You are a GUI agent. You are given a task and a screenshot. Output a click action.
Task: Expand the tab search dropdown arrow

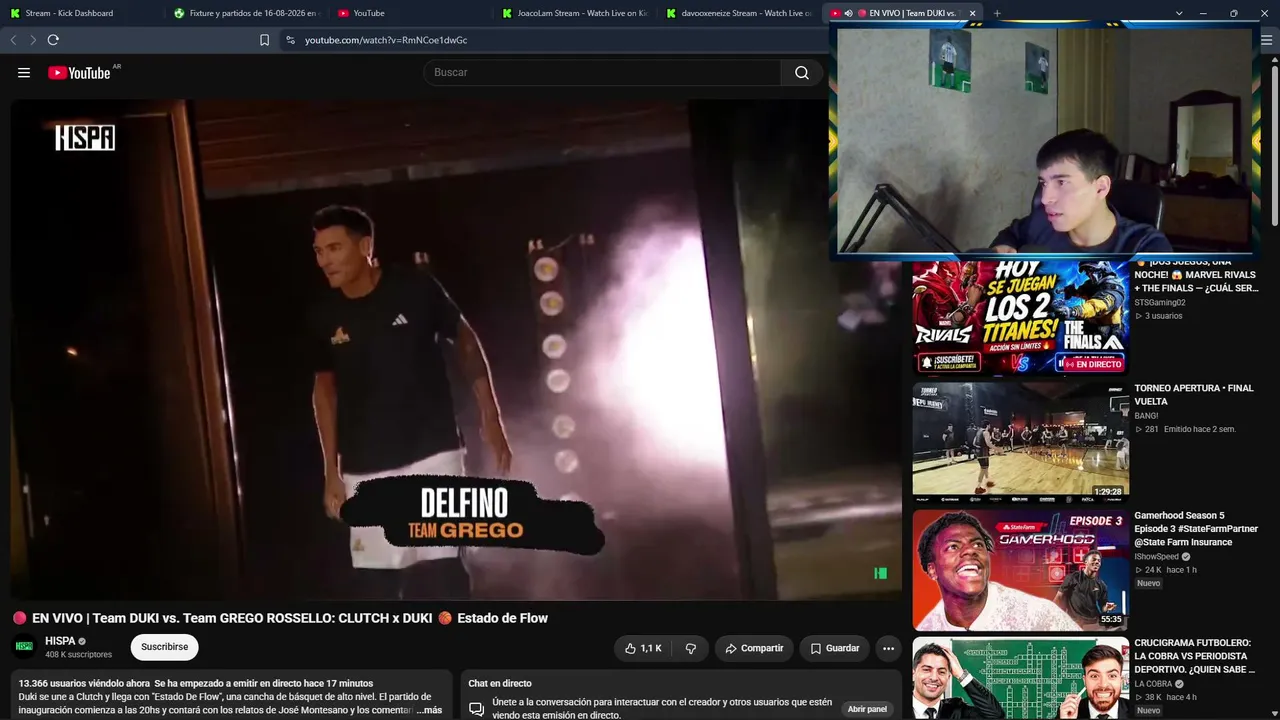1179,13
